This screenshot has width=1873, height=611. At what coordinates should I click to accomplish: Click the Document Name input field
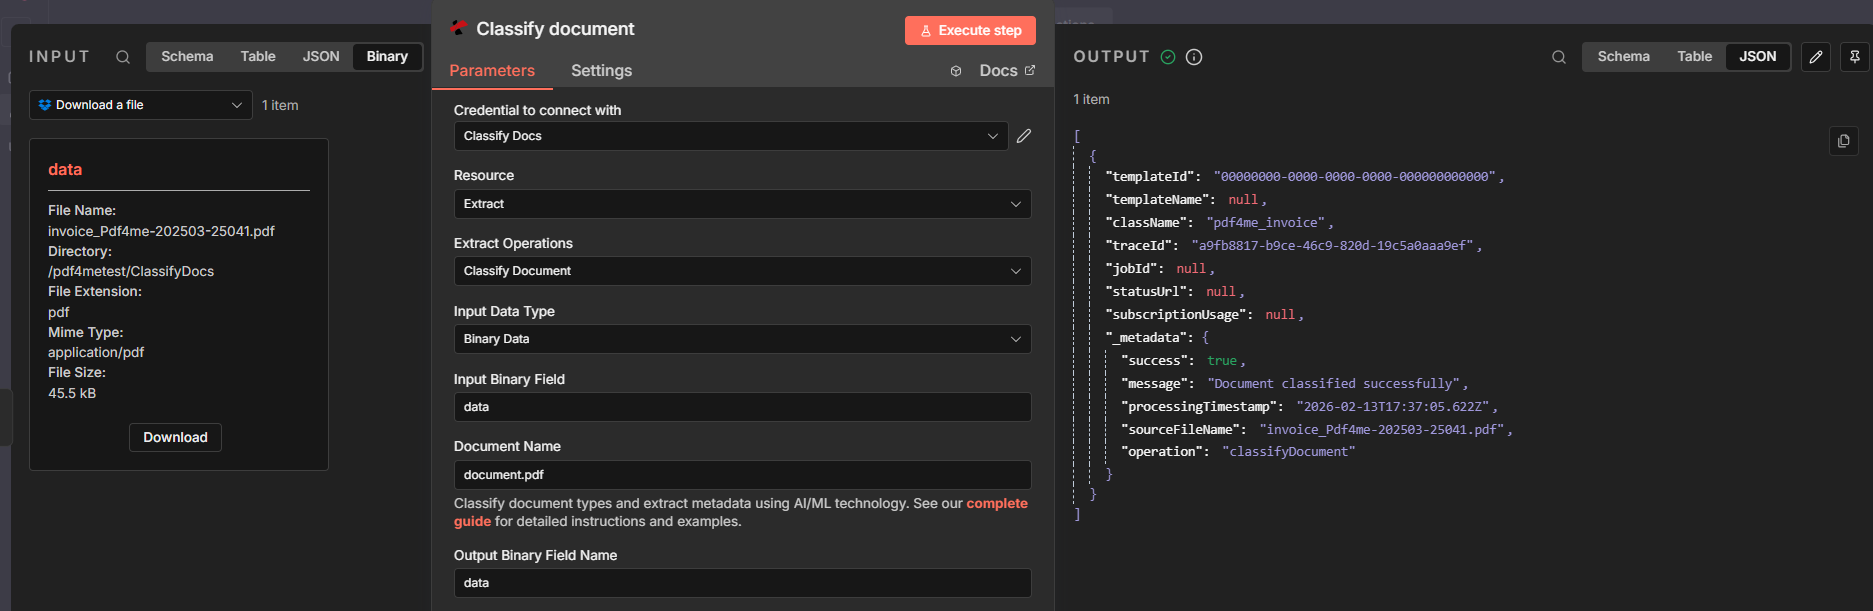tap(741, 475)
